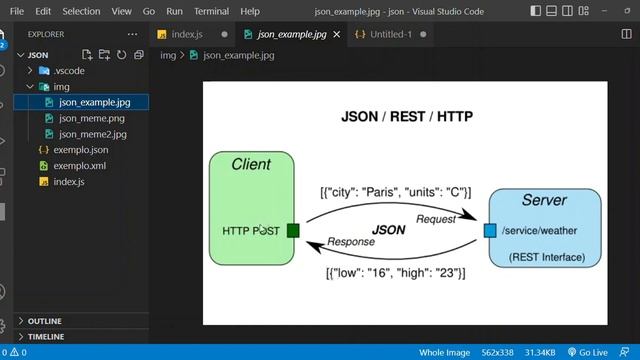
Task: Open Customize Layout icon
Action: [584, 11]
